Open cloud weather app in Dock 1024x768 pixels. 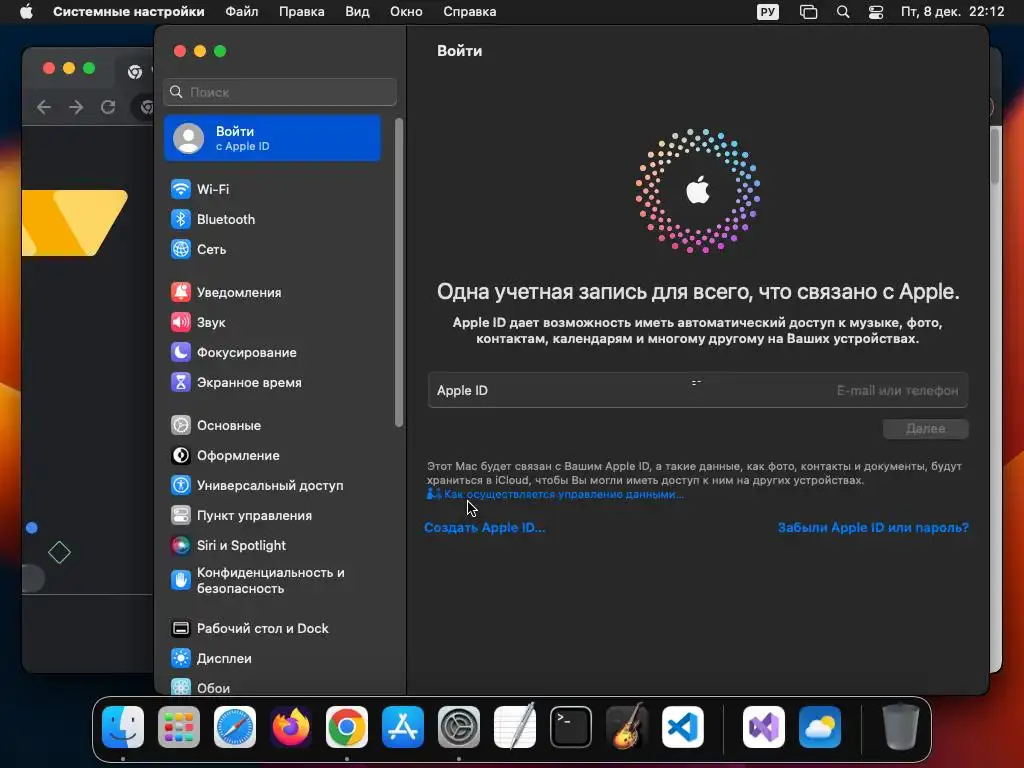click(820, 727)
